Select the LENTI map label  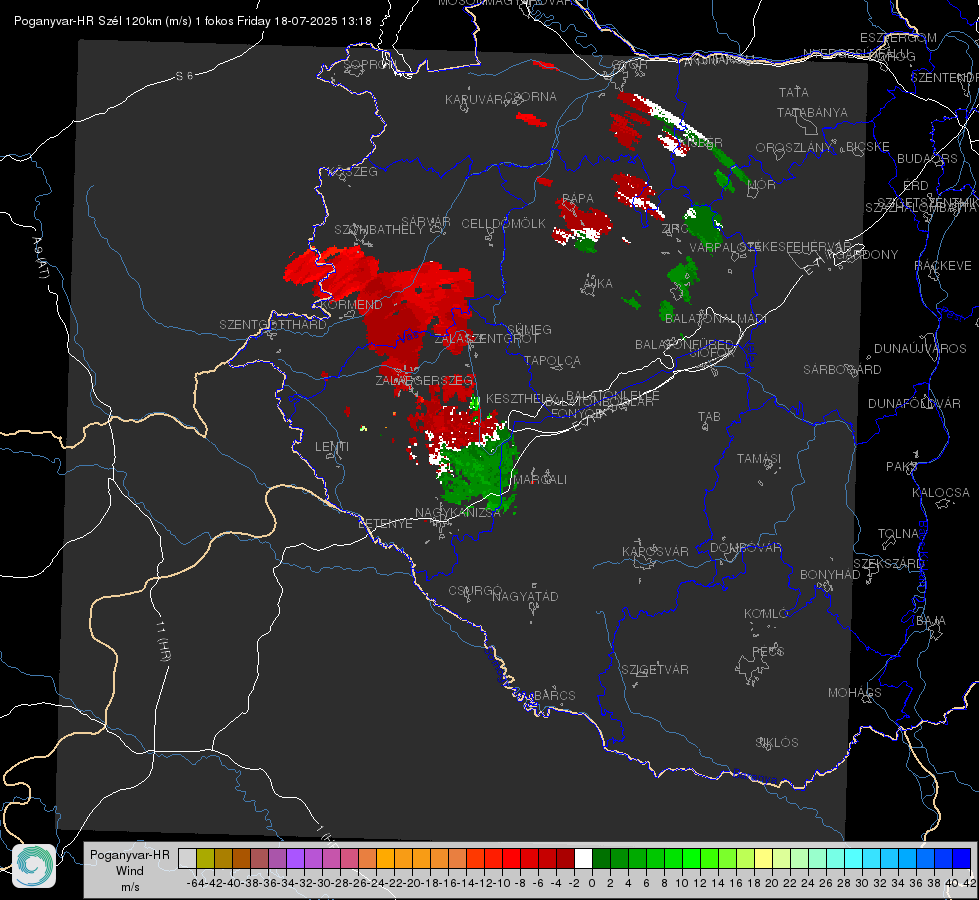[332, 447]
